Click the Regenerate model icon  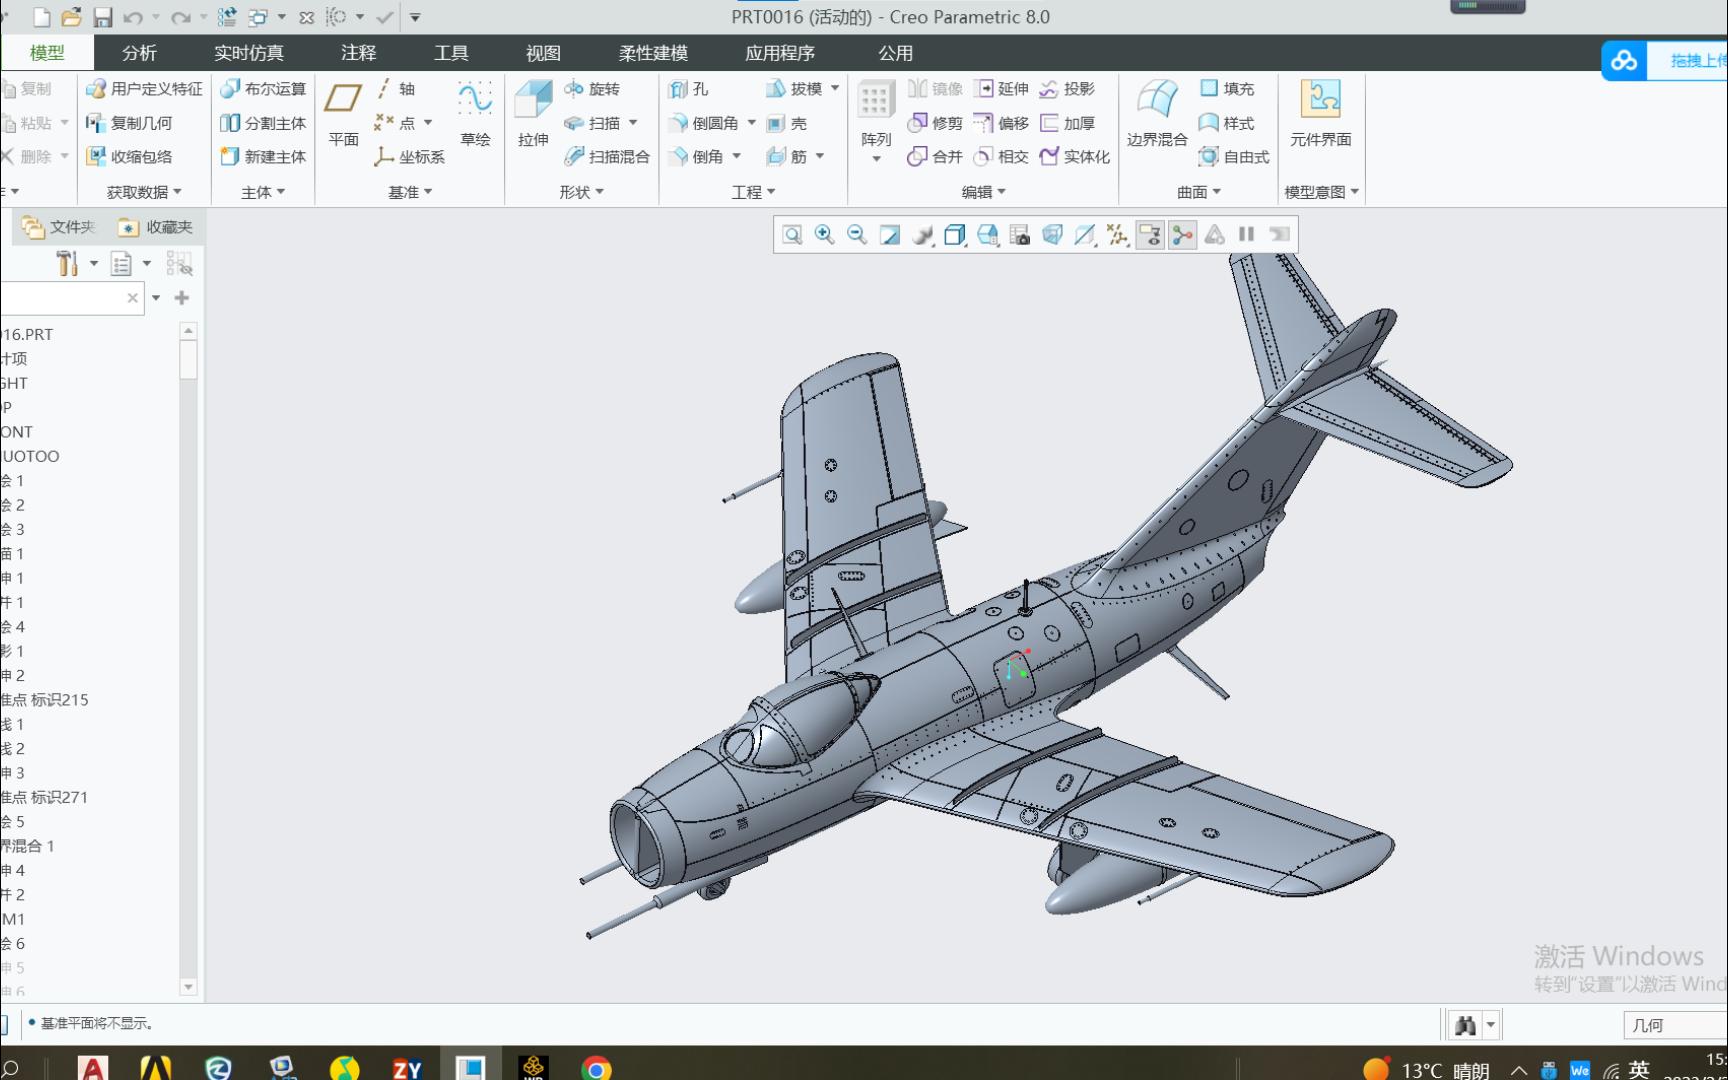pos(227,17)
